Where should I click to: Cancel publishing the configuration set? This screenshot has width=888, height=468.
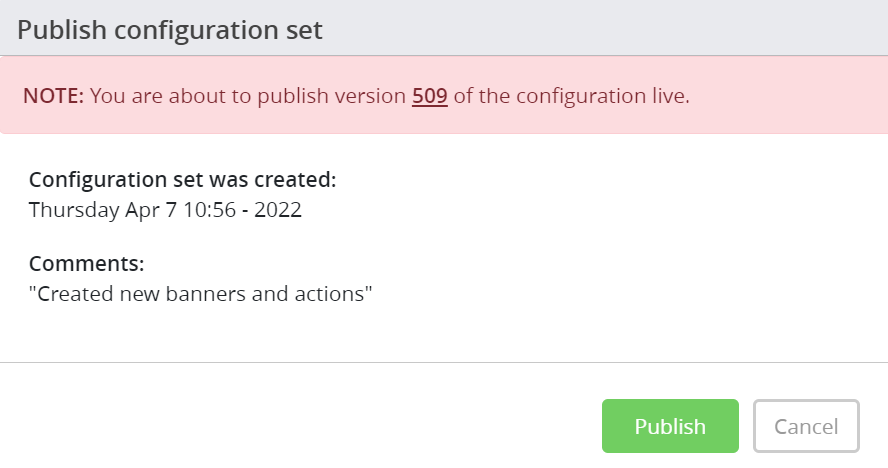coord(806,426)
